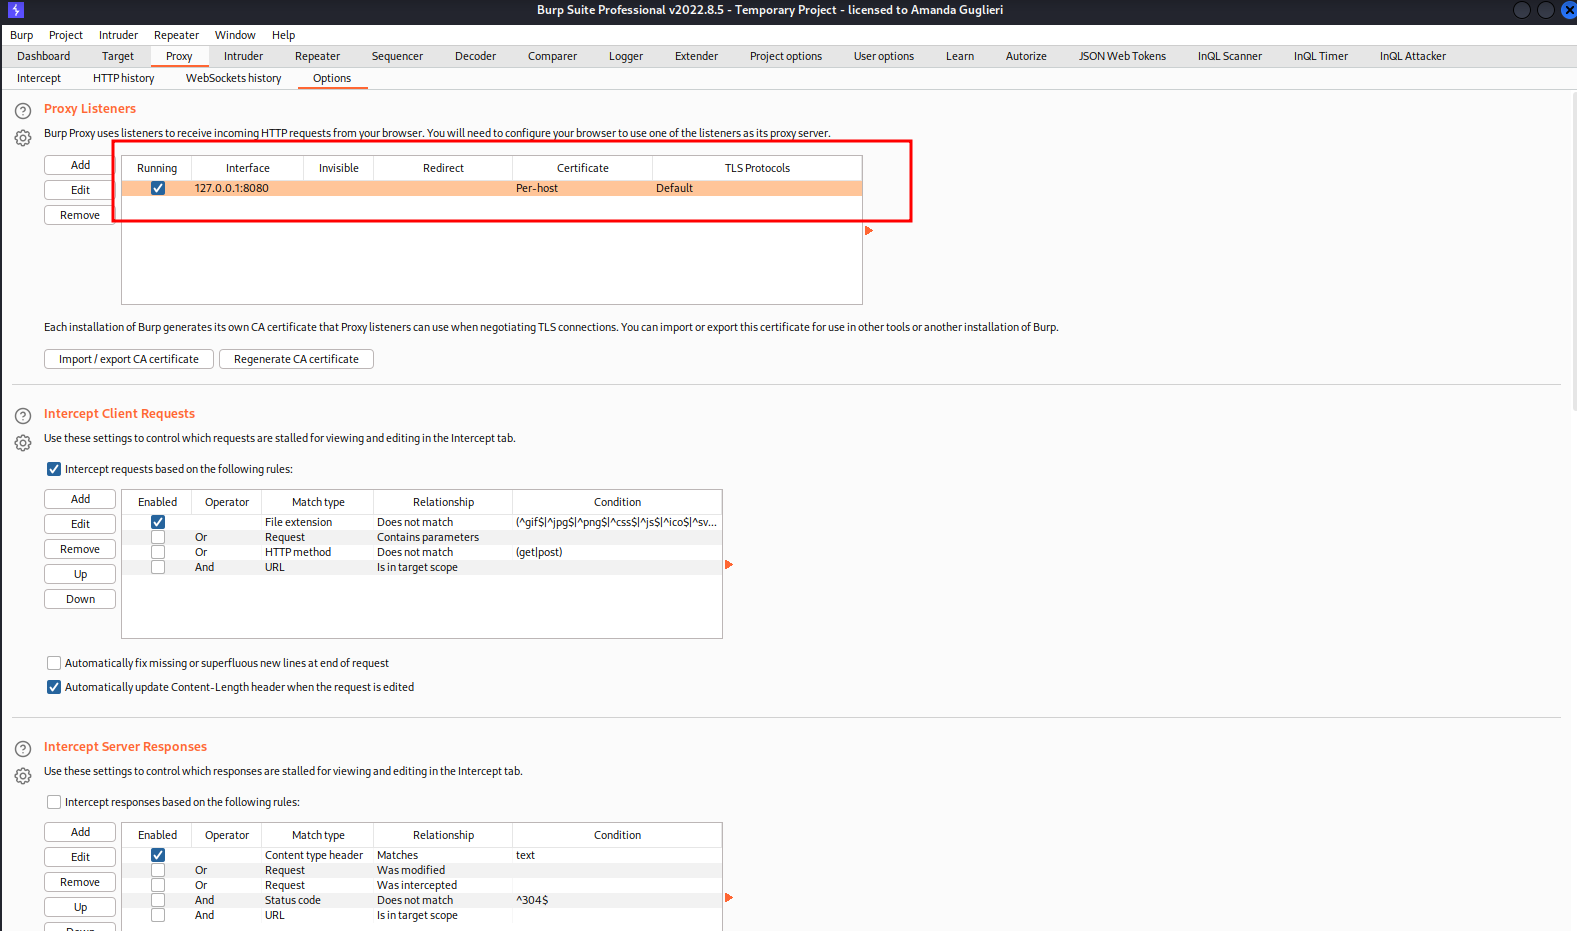This screenshot has height=931, width=1577.
Task: Open the HTTP history sub-tab
Action: pos(124,78)
